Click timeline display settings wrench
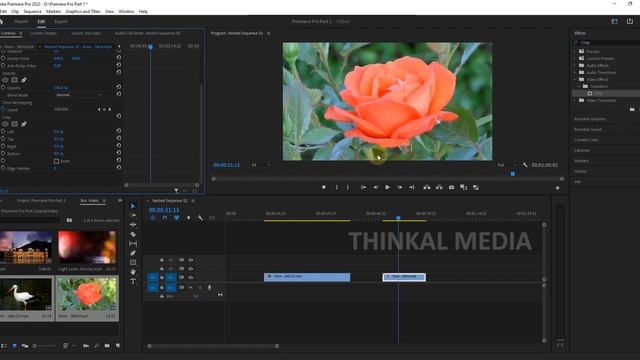 [200, 218]
